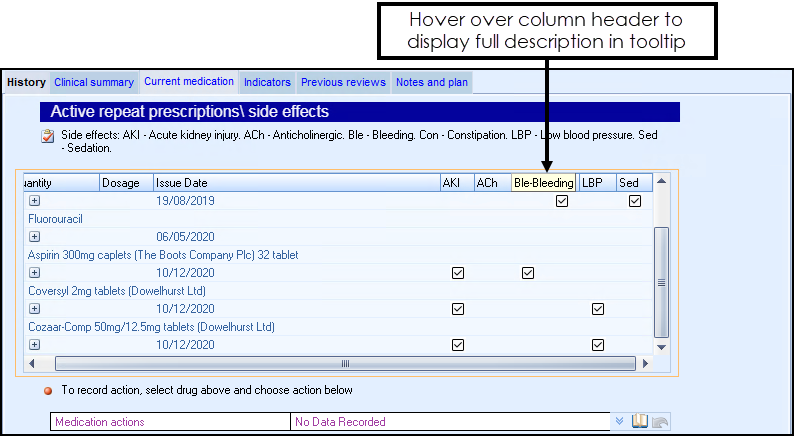Image resolution: width=794 pixels, height=436 pixels.
Task: Click the notepad icon beside Side effects text
Action: 47,136
